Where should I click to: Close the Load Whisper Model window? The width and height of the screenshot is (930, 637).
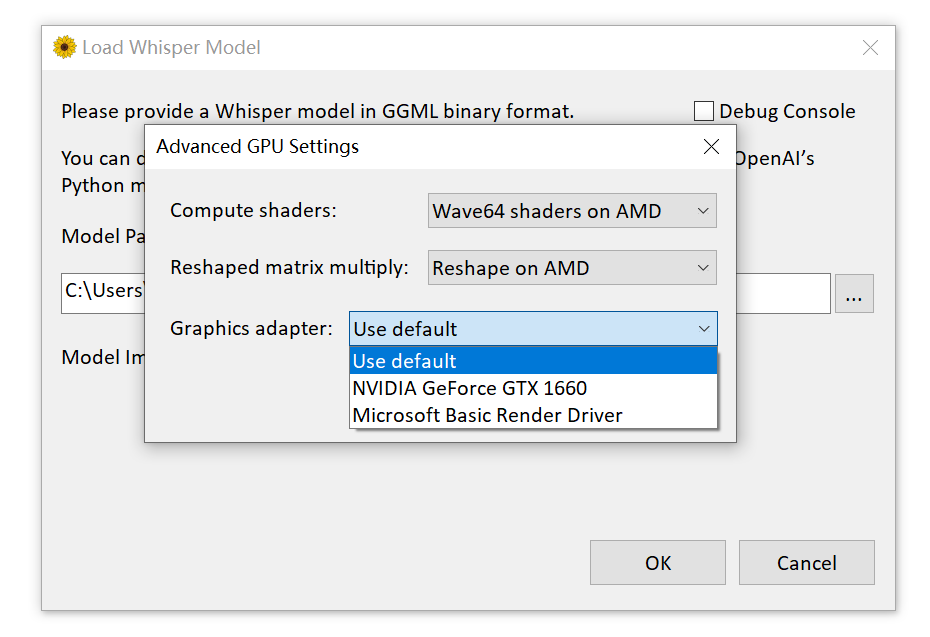pos(870,48)
